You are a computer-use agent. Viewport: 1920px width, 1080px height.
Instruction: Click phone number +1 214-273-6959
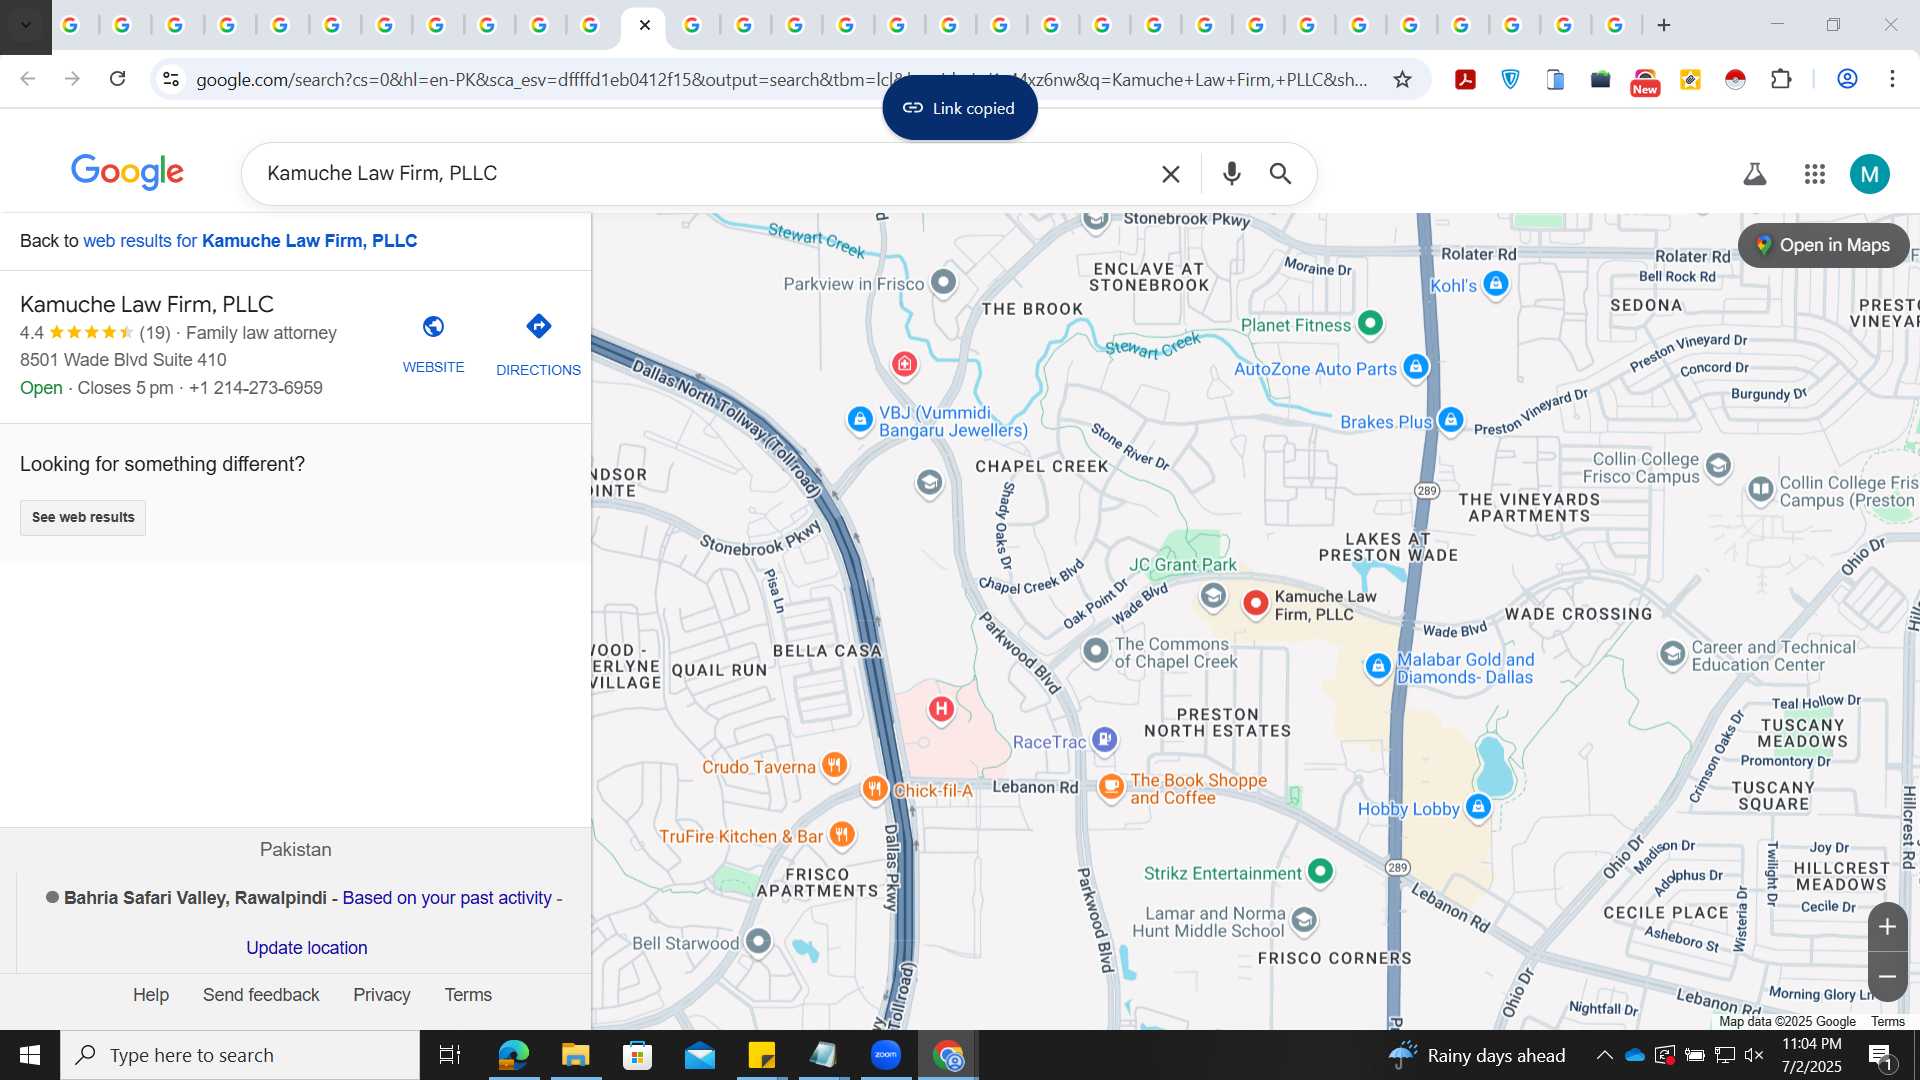[256, 388]
